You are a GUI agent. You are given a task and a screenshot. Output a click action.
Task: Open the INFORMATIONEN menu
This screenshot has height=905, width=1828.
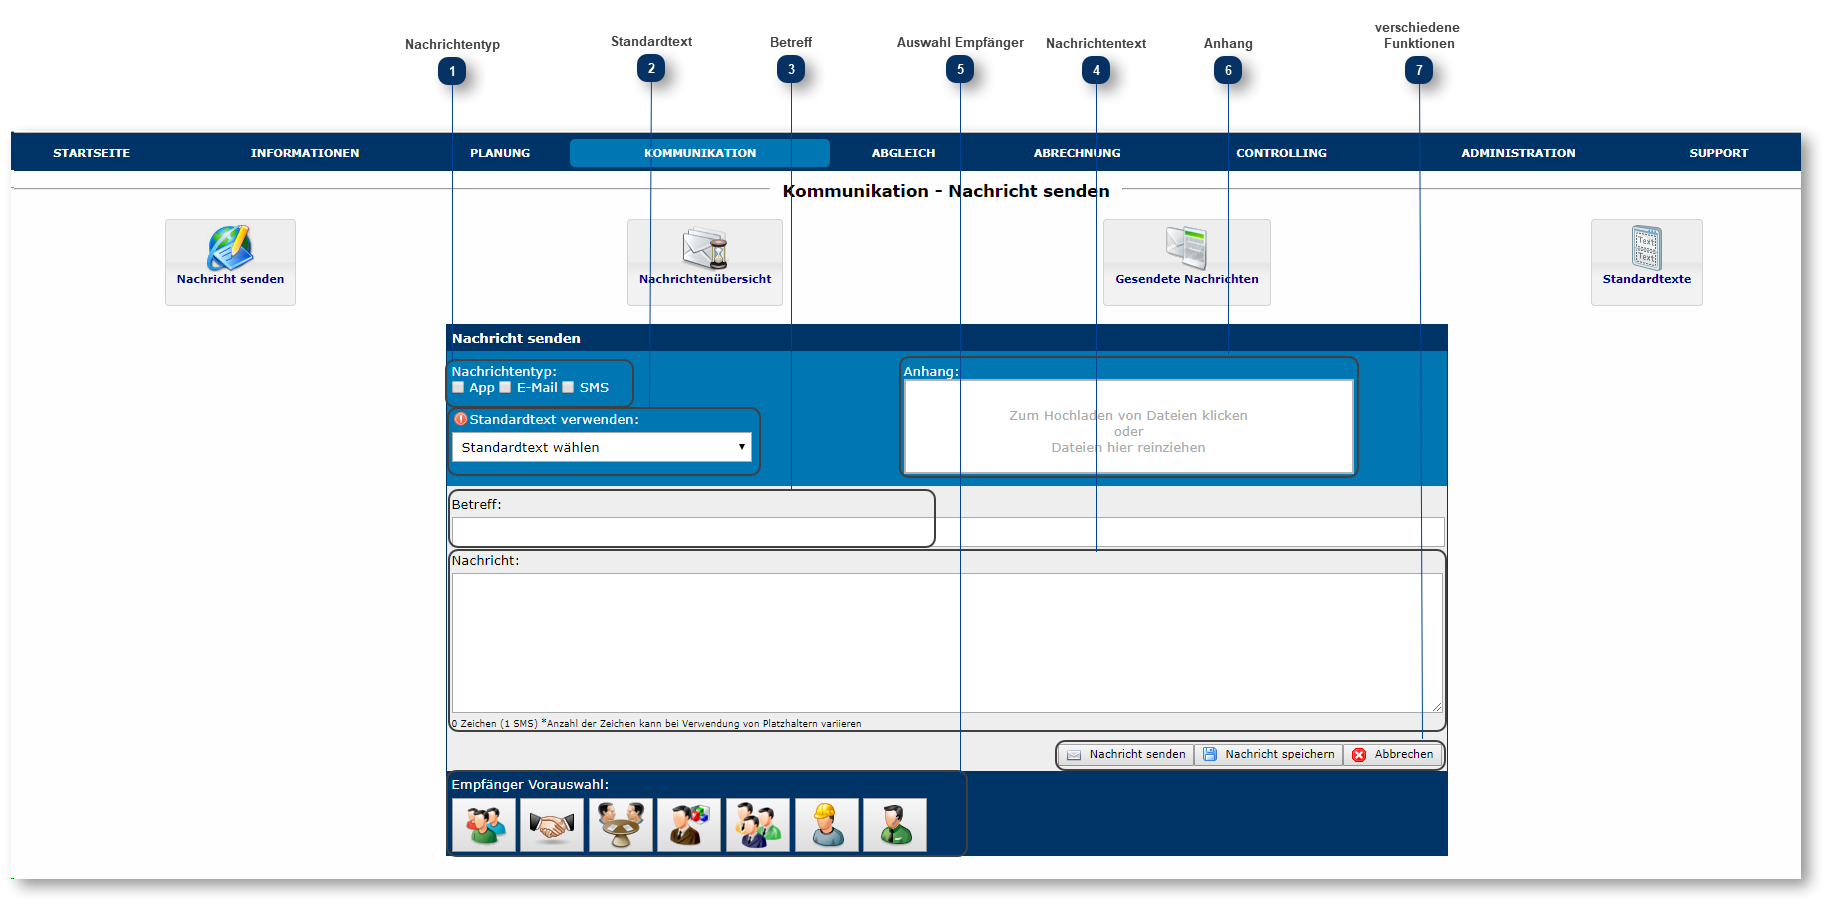[x=305, y=153]
